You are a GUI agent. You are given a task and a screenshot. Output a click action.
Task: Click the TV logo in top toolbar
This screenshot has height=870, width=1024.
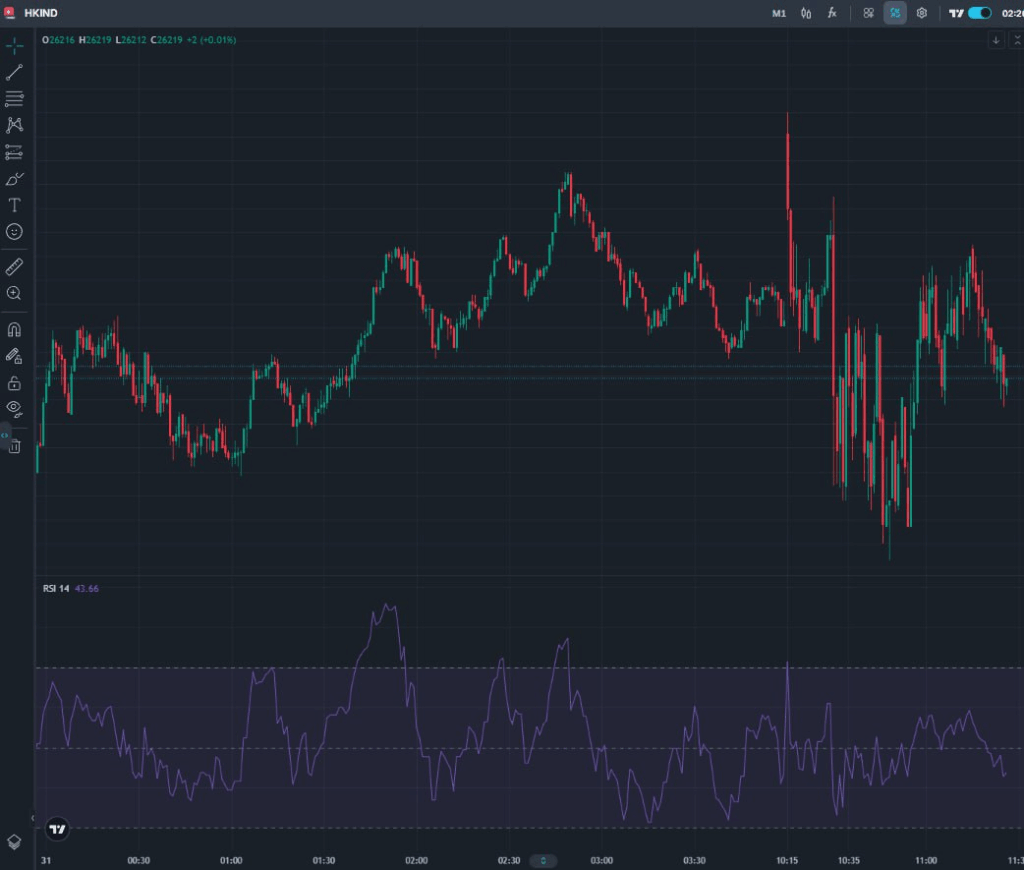956,13
